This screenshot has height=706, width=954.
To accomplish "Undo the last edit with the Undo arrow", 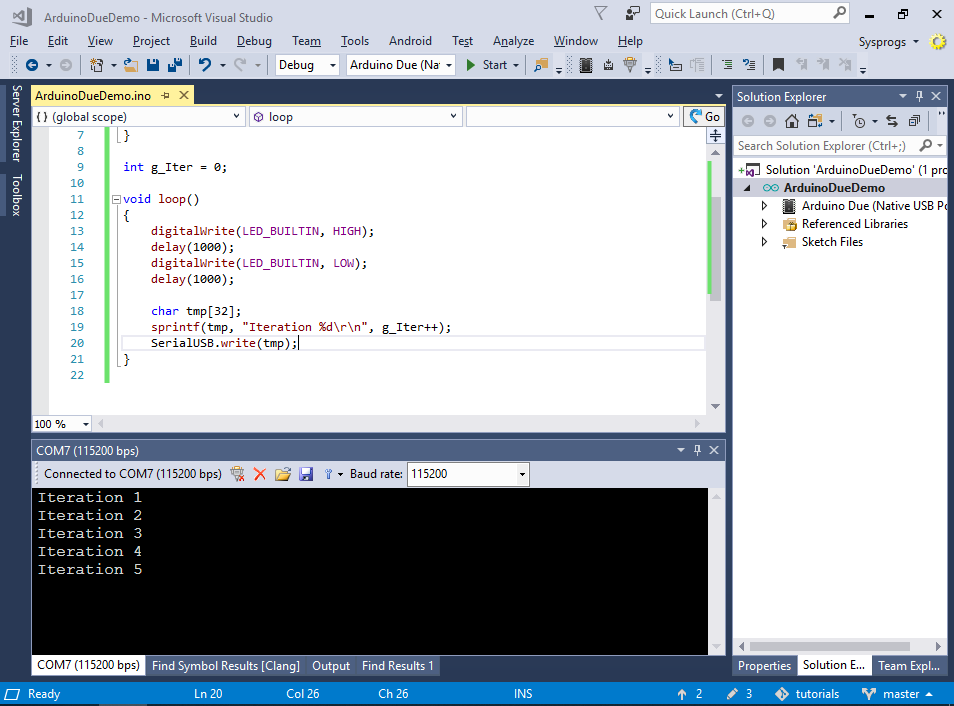I will coord(205,65).
